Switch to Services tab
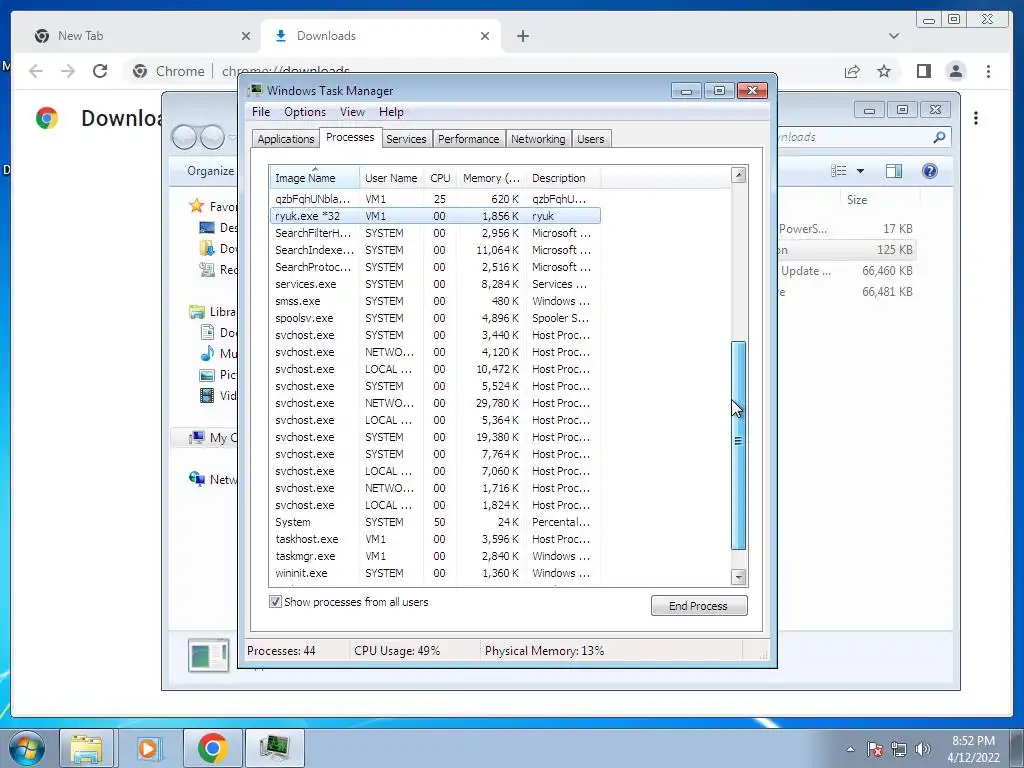The image size is (1024, 768). pos(406,139)
